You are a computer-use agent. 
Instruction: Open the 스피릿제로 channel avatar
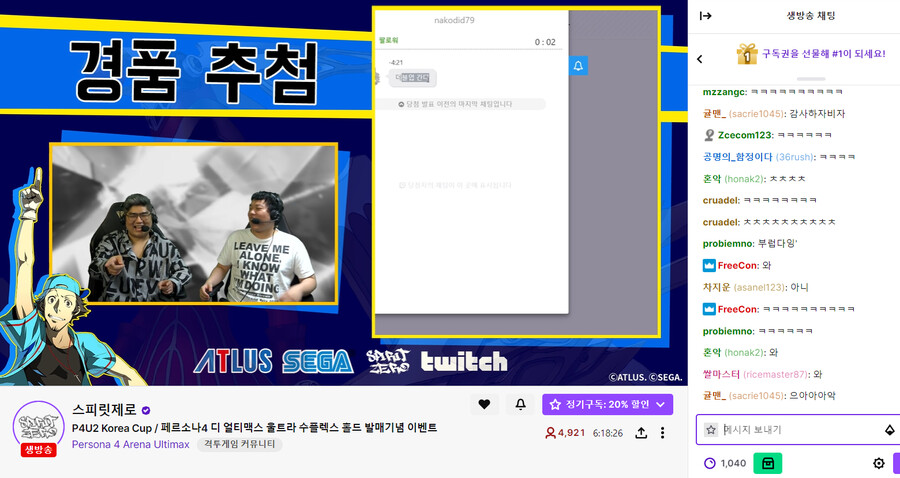(x=38, y=426)
